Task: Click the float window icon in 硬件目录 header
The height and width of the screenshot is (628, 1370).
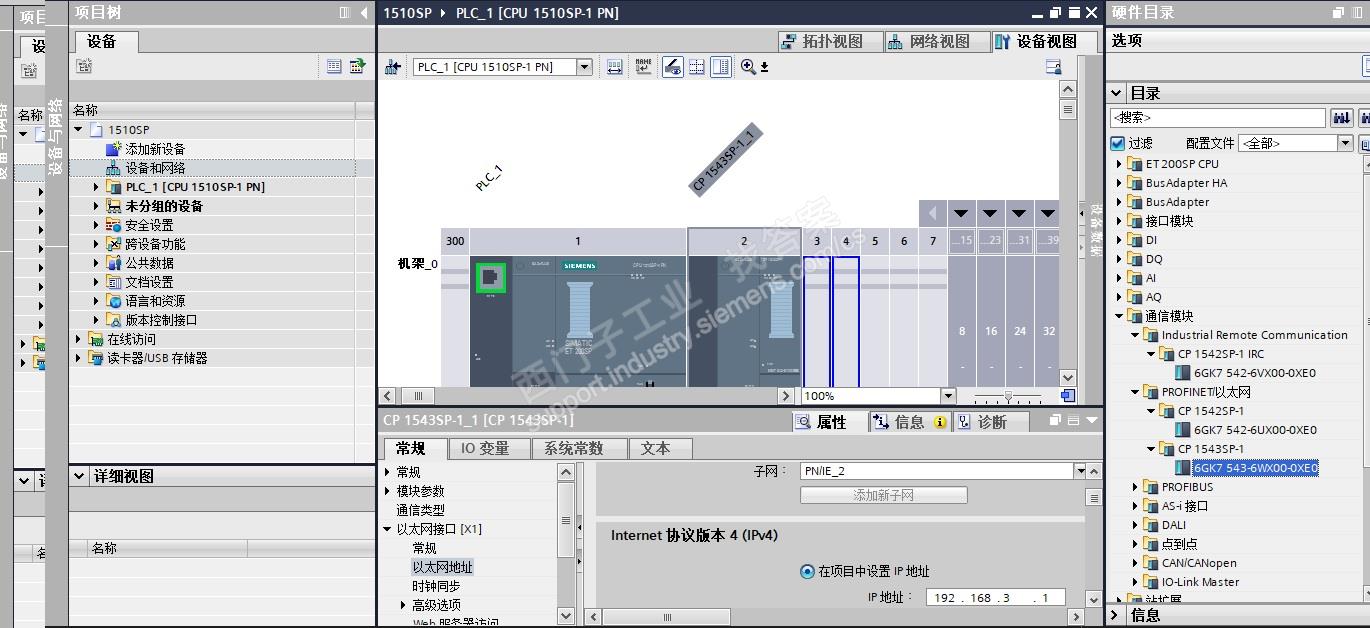Action: (1339, 13)
